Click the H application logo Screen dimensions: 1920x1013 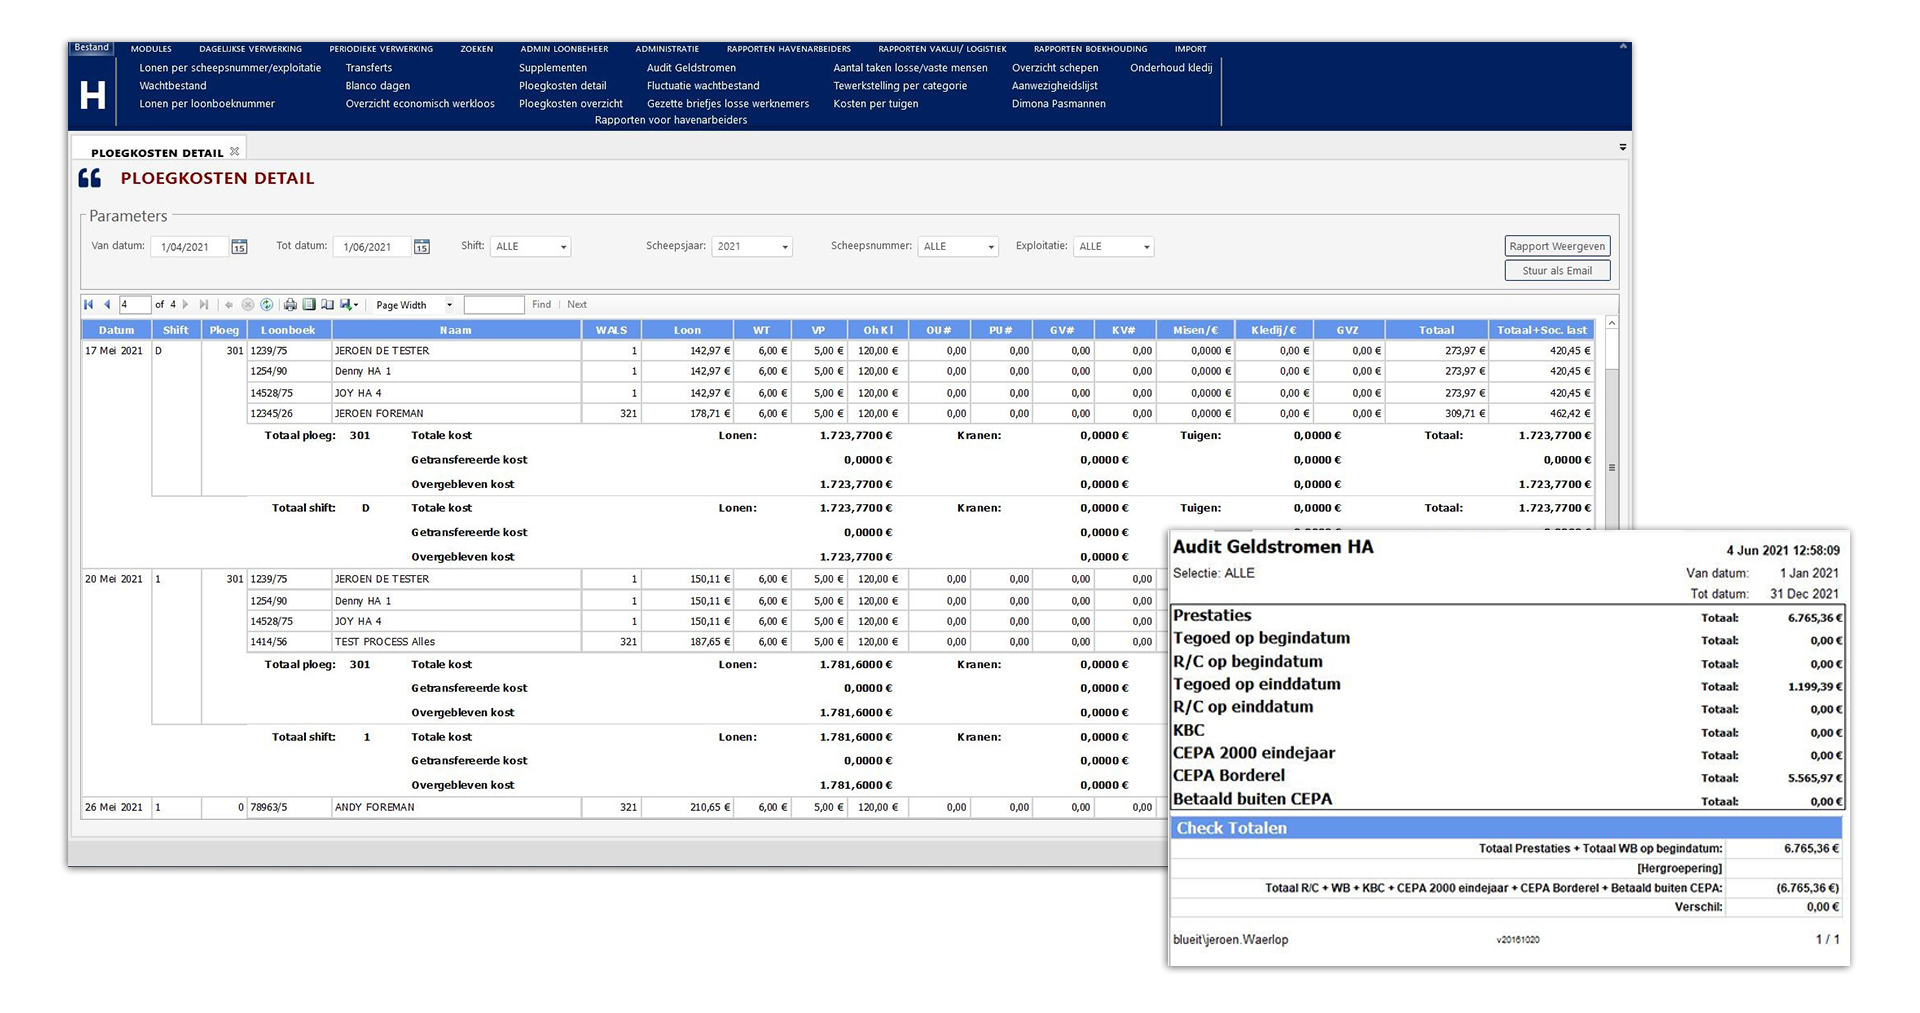coord(92,95)
